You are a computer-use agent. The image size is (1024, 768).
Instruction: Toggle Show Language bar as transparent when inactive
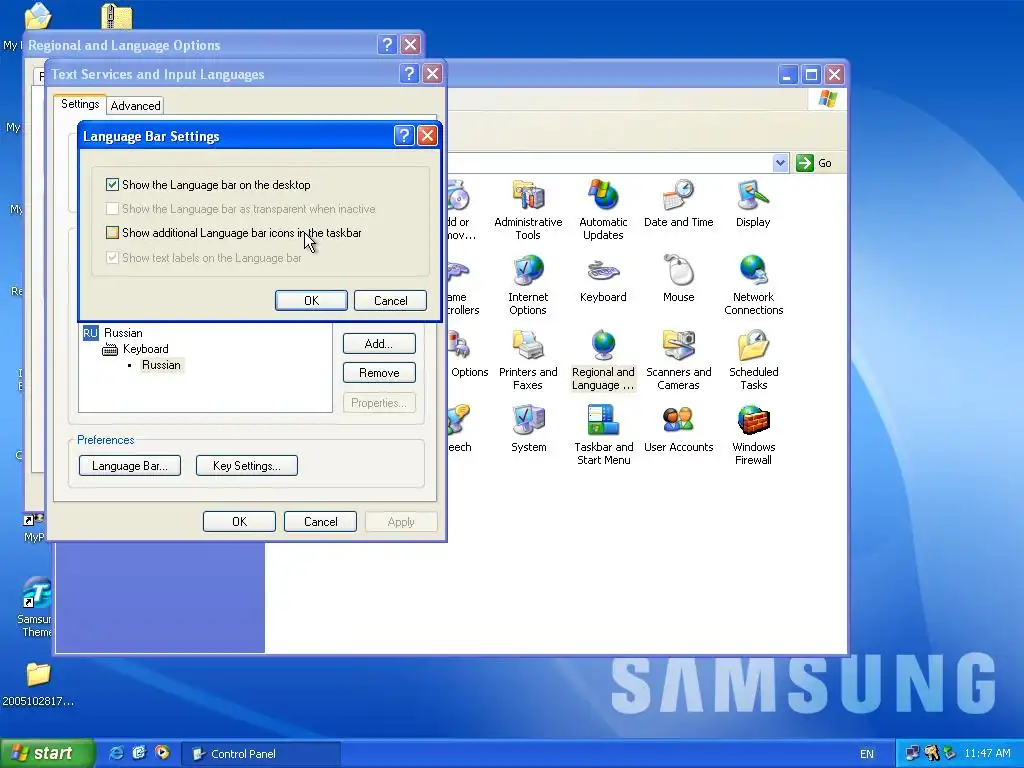point(112,208)
